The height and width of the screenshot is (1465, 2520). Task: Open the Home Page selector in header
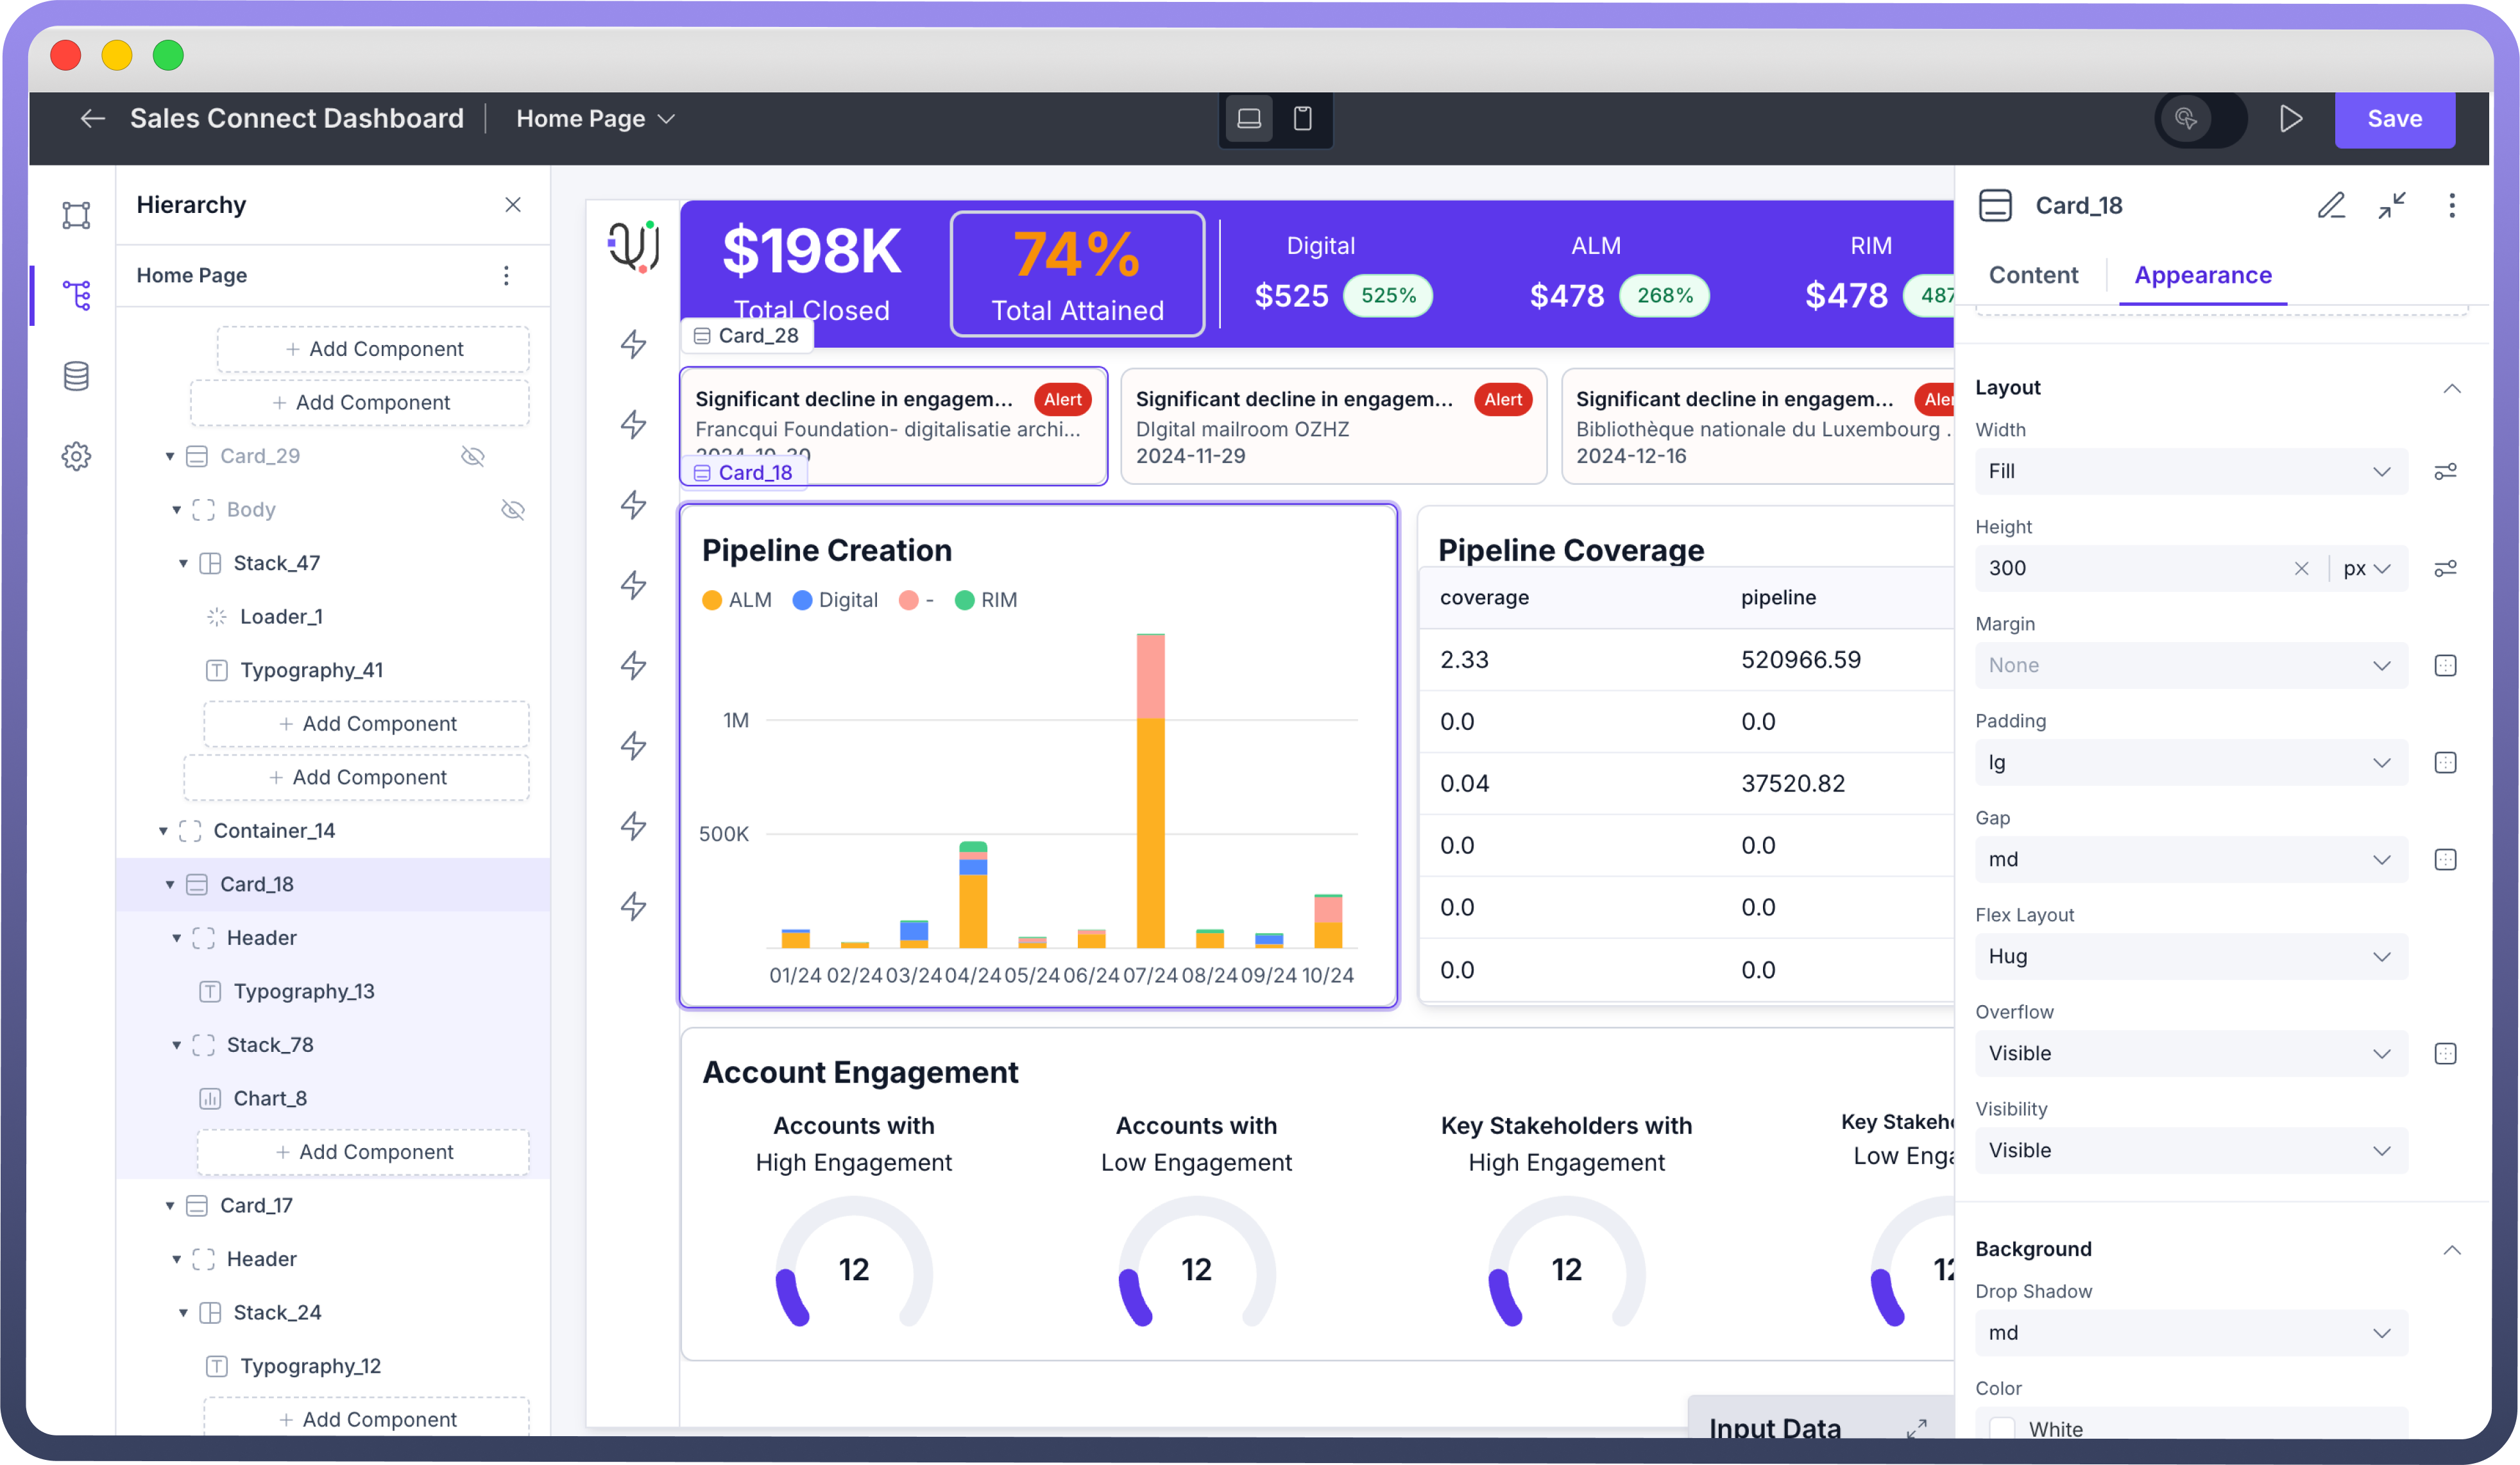pos(595,119)
